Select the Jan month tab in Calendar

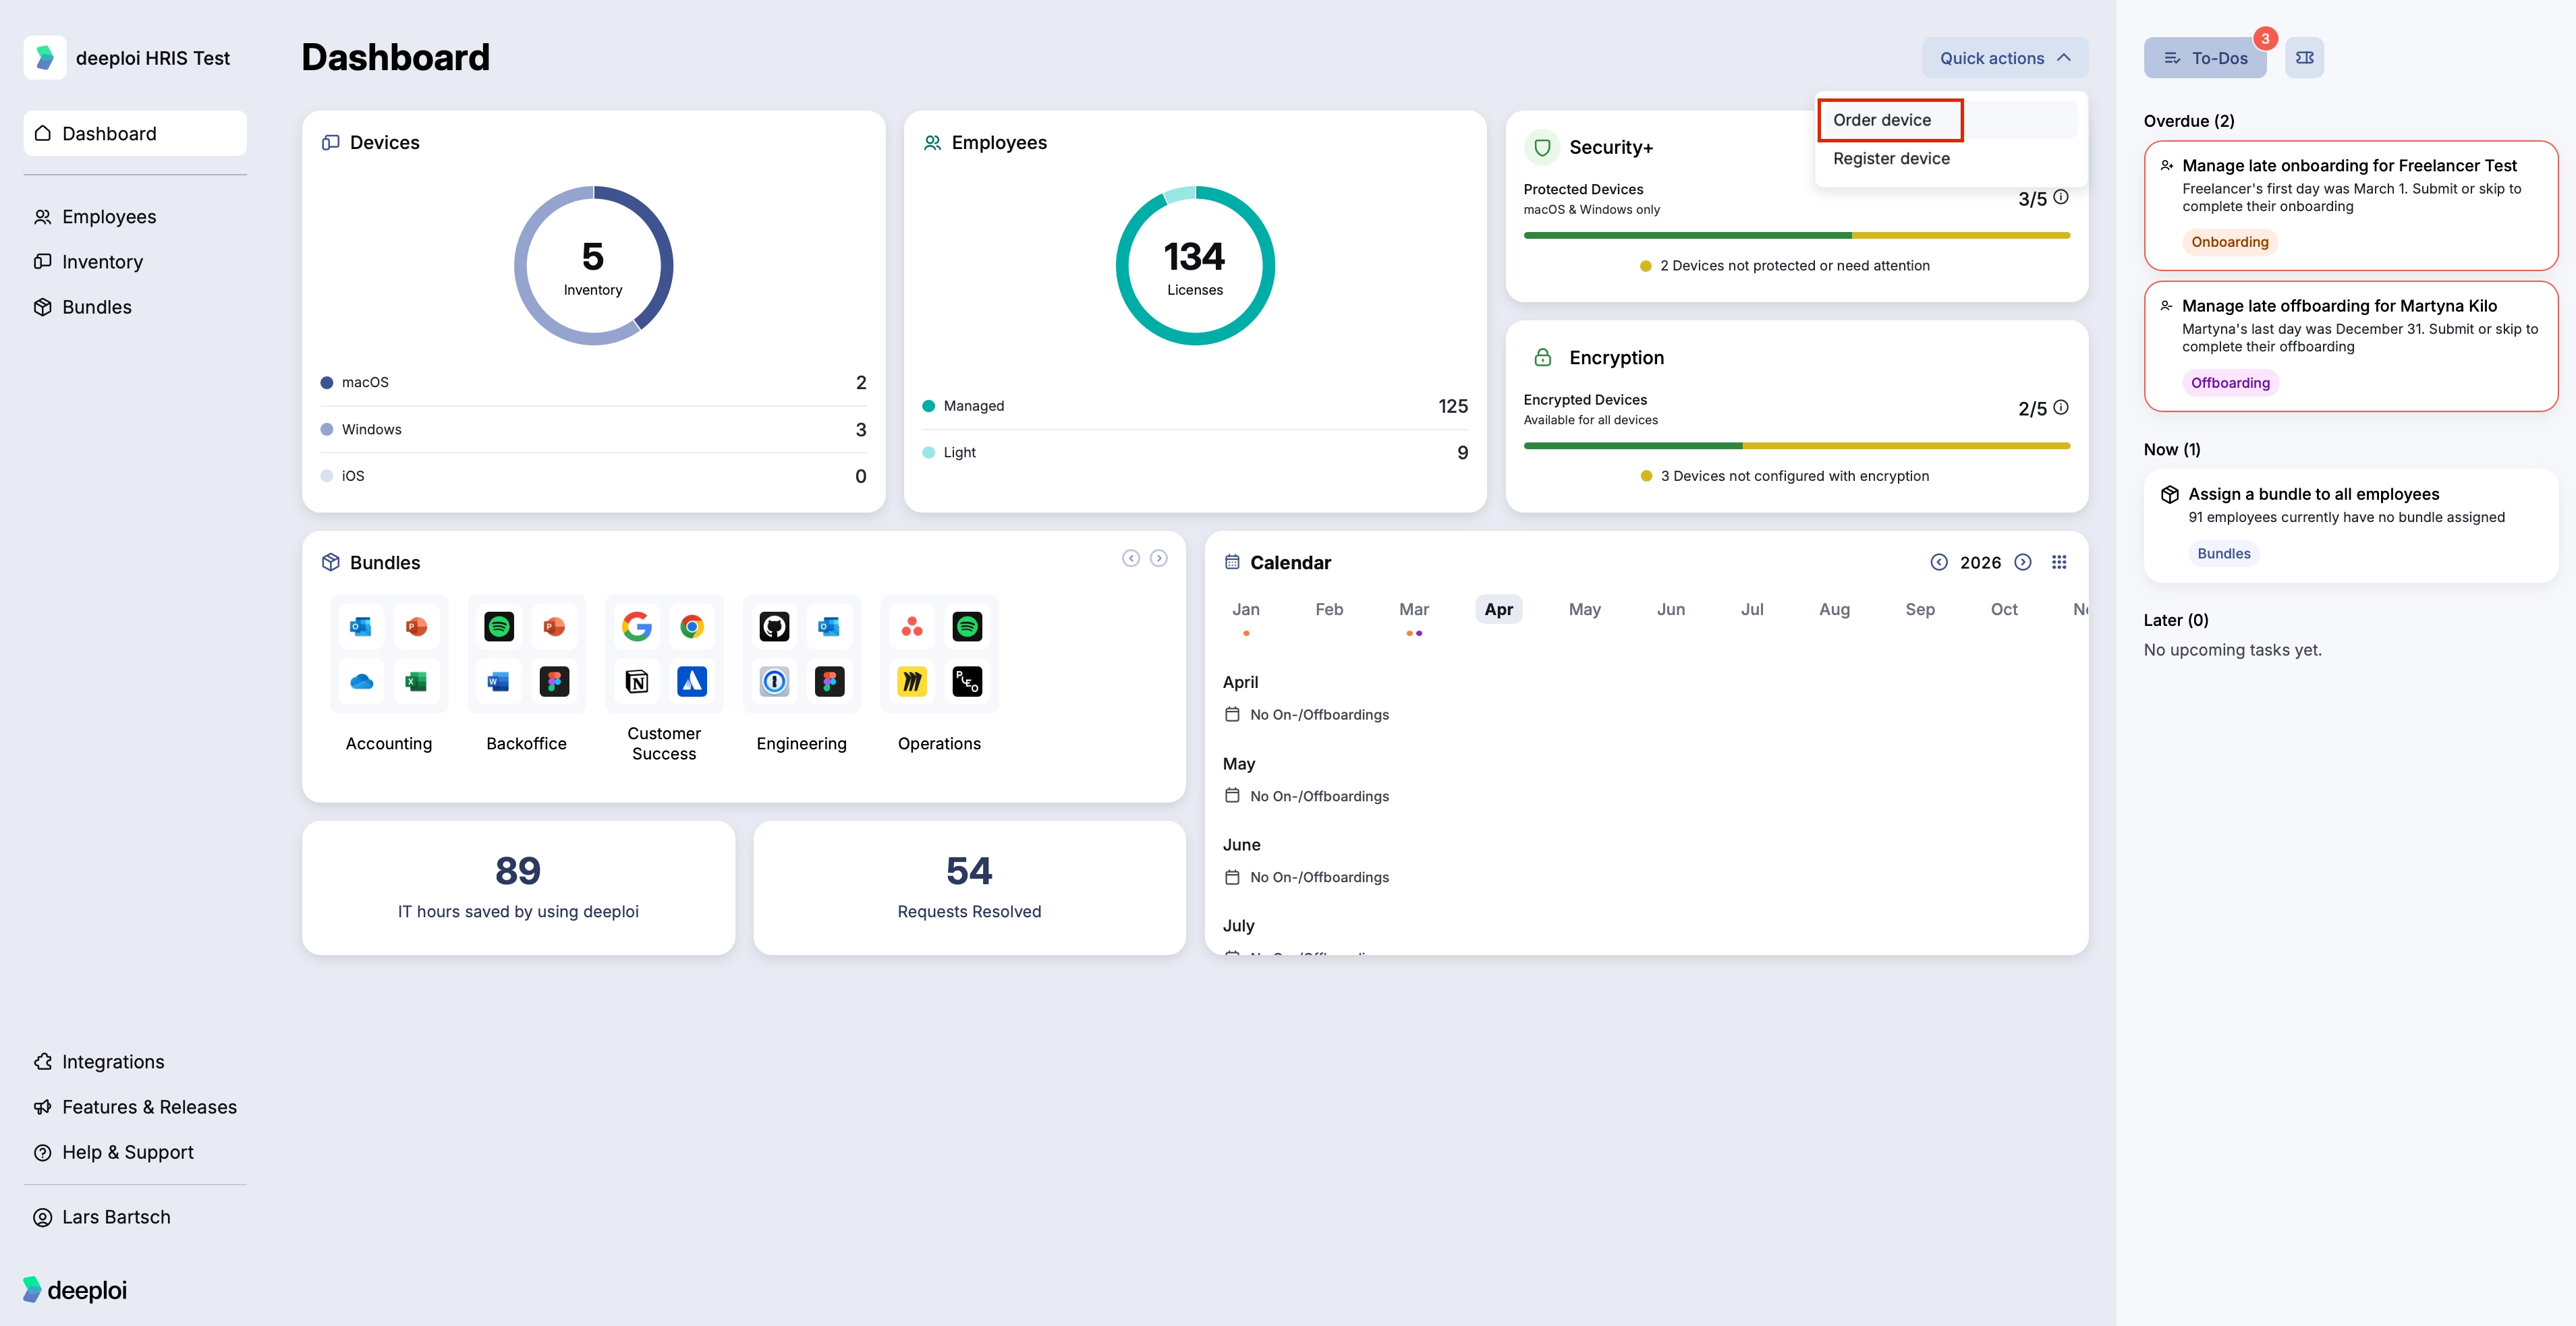click(1246, 610)
